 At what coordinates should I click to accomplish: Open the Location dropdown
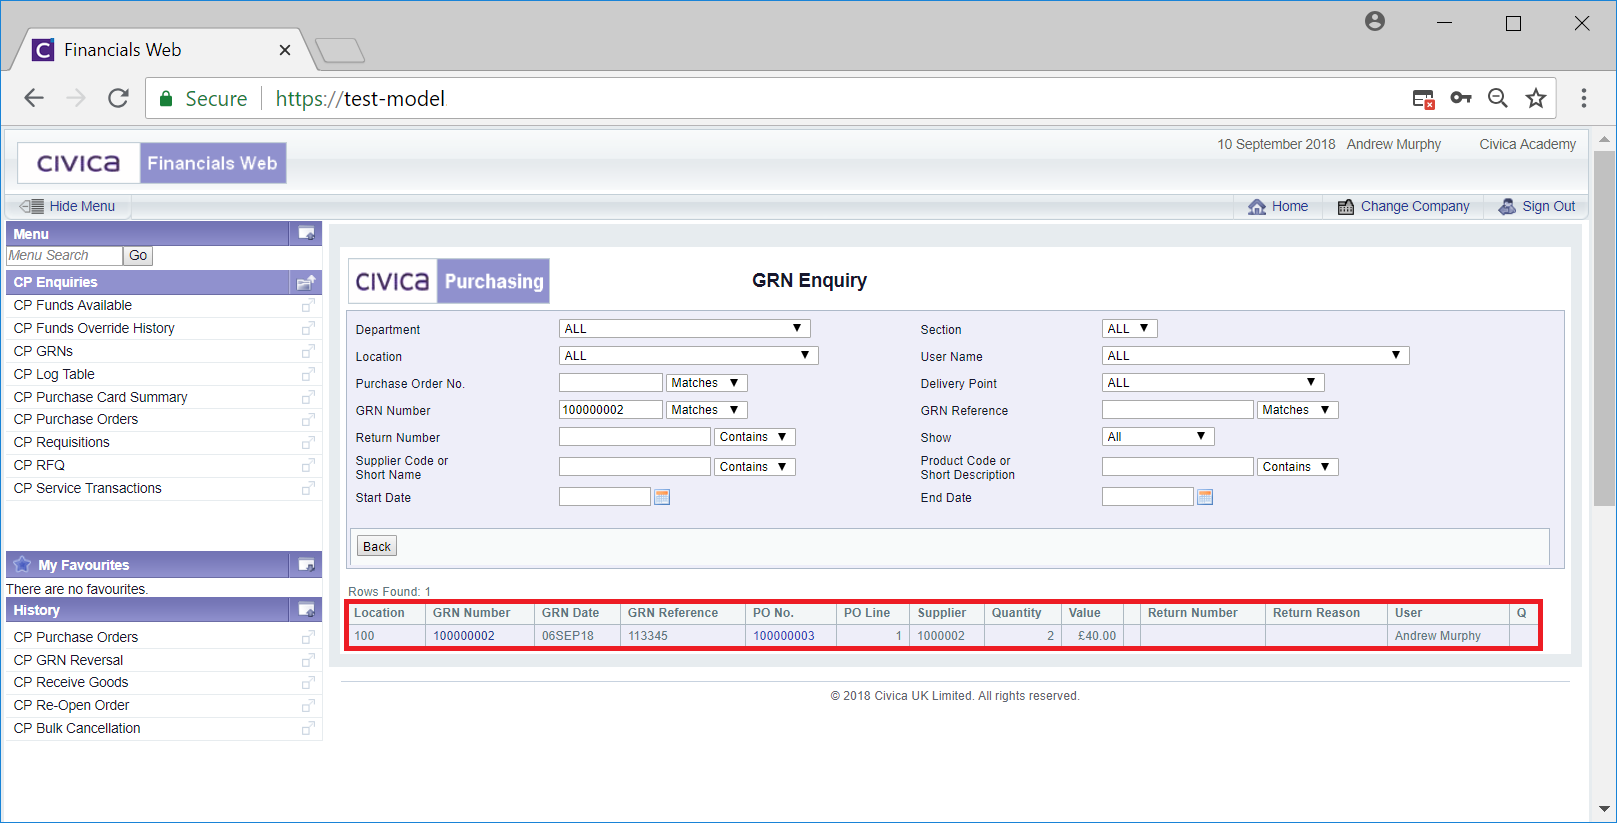point(688,356)
